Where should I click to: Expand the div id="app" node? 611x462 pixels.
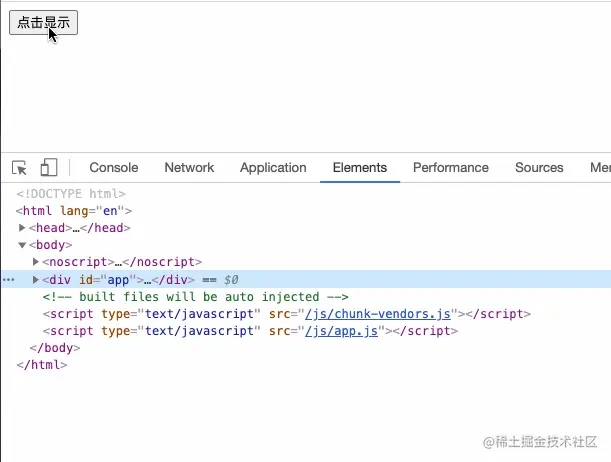click(x=35, y=280)
